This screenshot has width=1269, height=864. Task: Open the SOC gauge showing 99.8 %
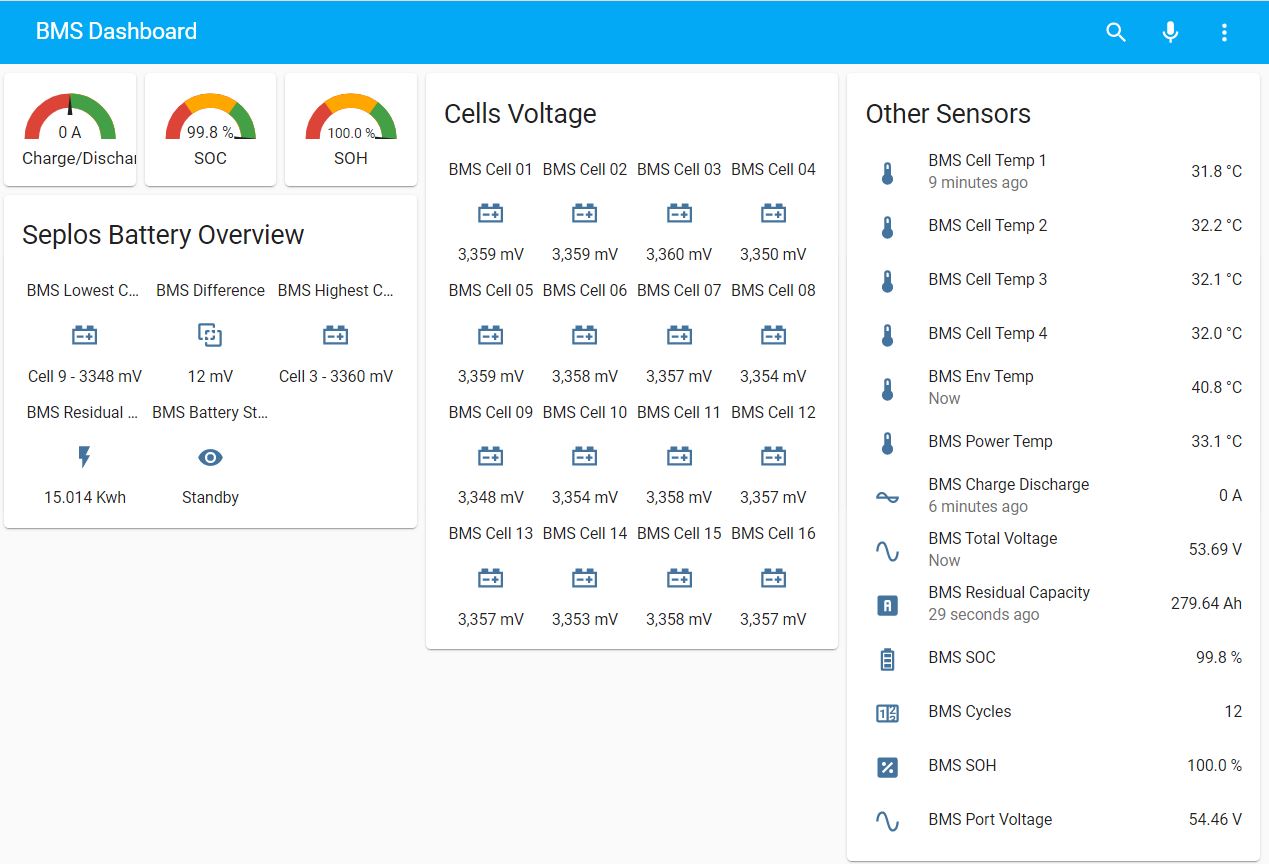pos(210,129)
